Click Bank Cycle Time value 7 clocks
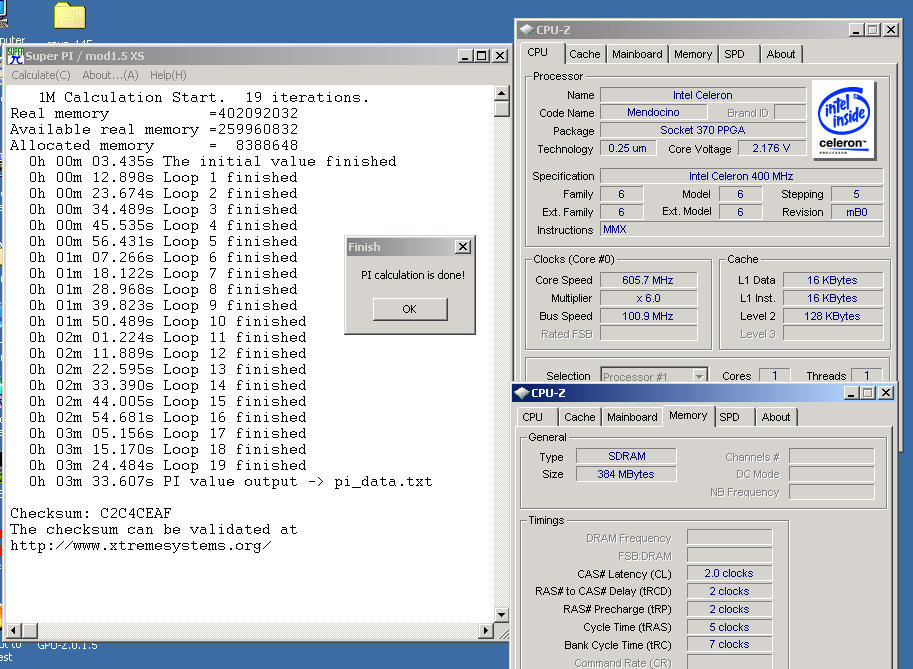 point(729,645)
